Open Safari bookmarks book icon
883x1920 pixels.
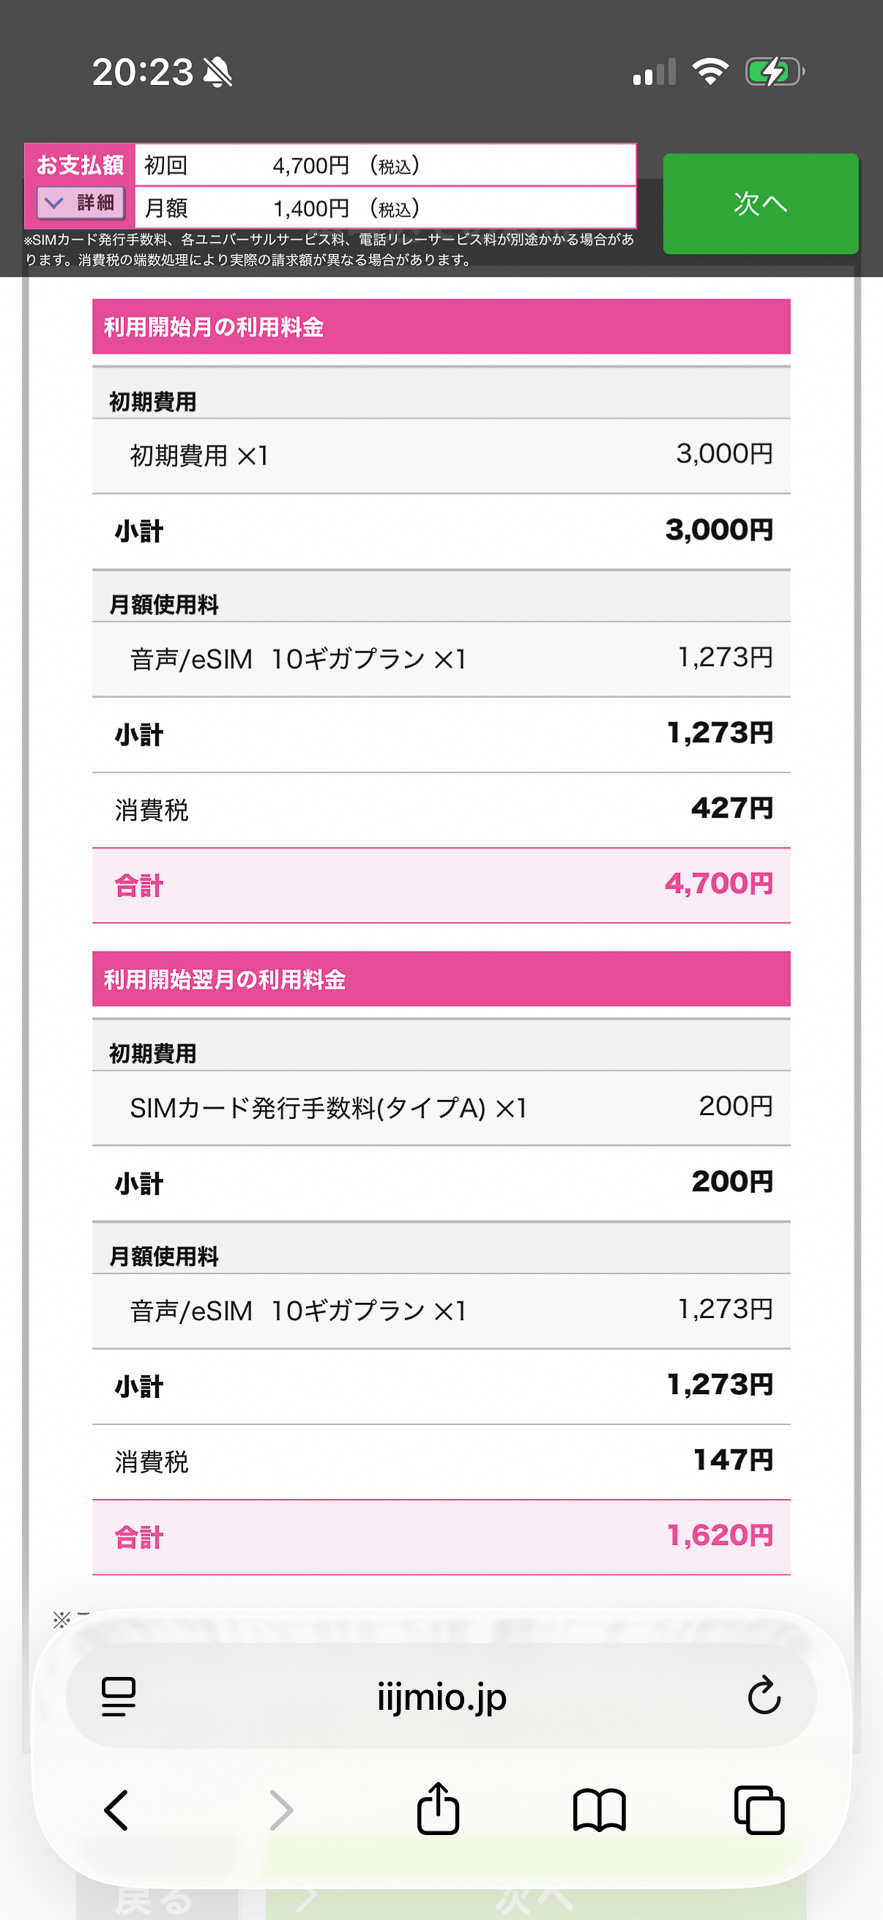tap(599, 1810)
